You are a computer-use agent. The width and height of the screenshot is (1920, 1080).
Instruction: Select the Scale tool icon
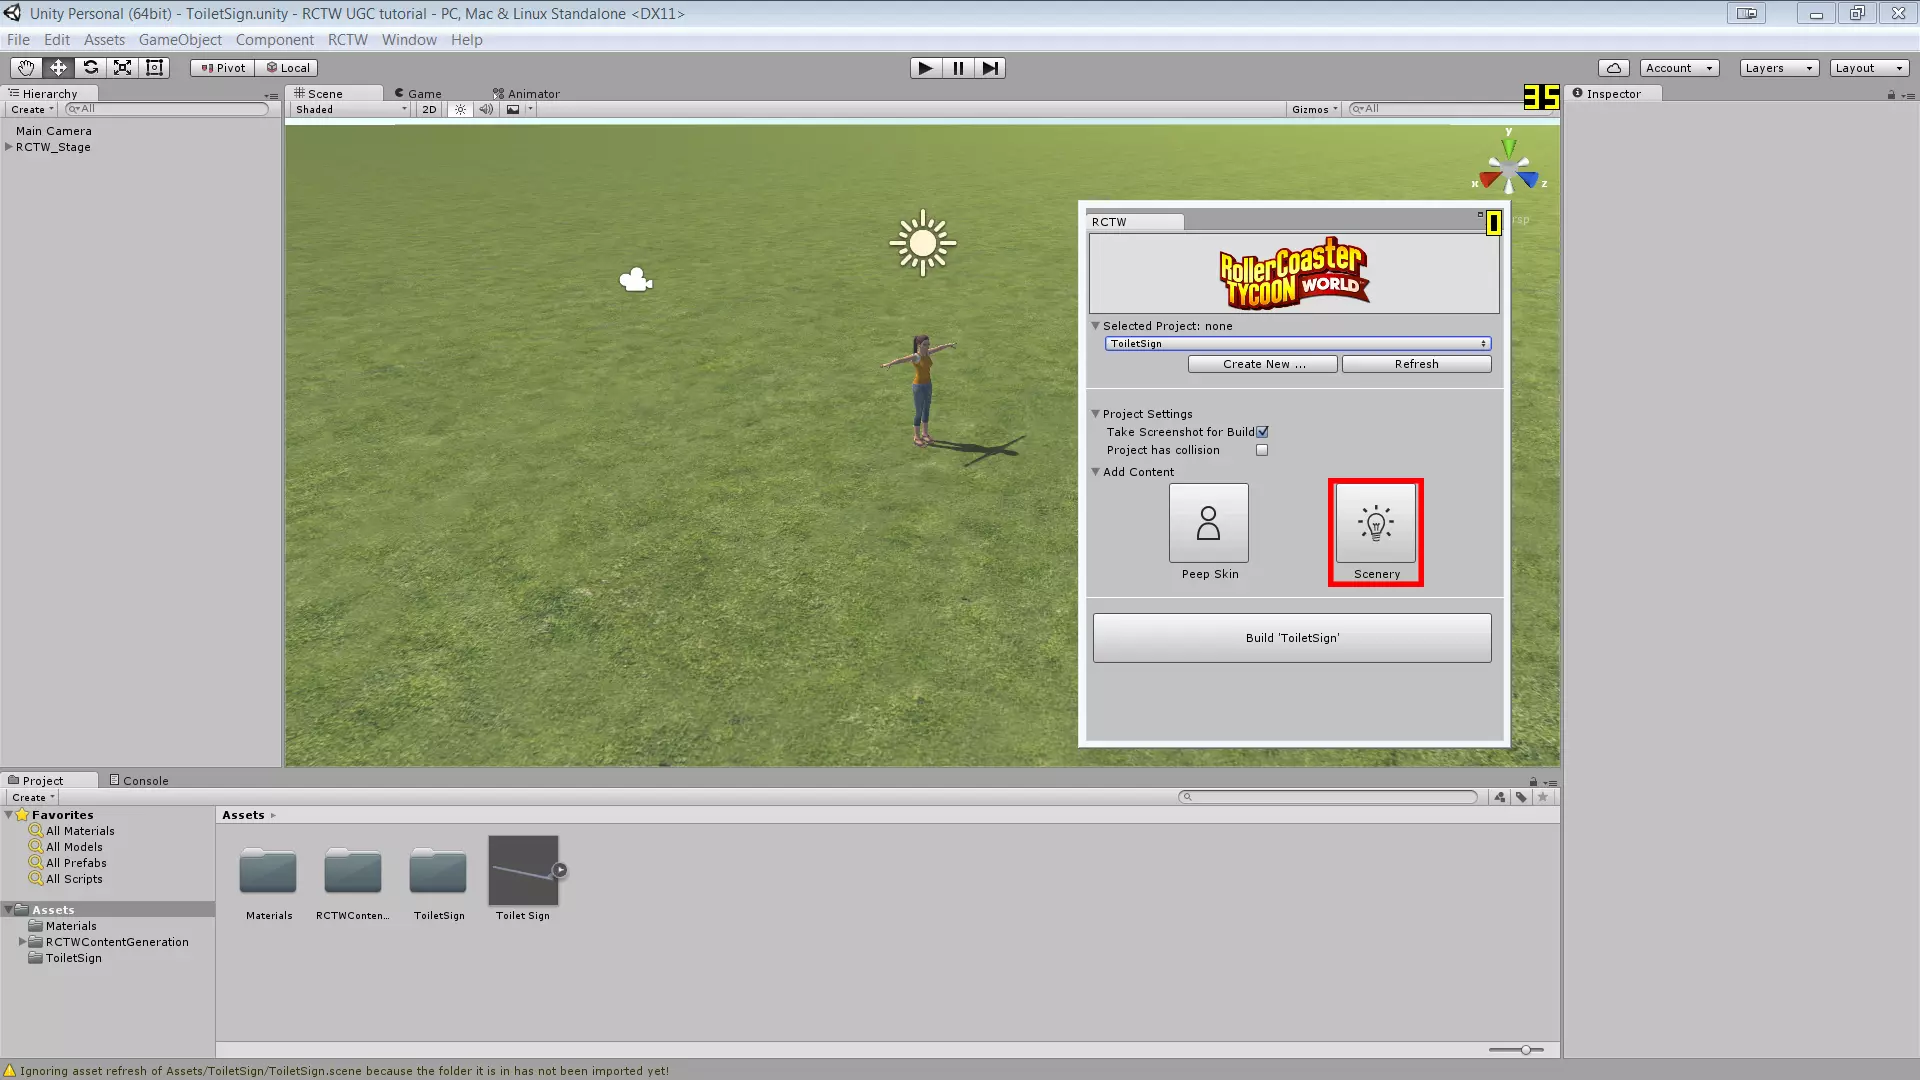pyautogui.click(x=122, y=68)
